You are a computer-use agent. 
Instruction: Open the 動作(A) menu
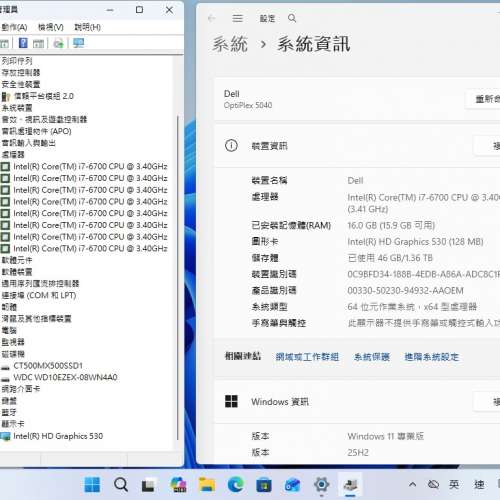click(14, 27)
